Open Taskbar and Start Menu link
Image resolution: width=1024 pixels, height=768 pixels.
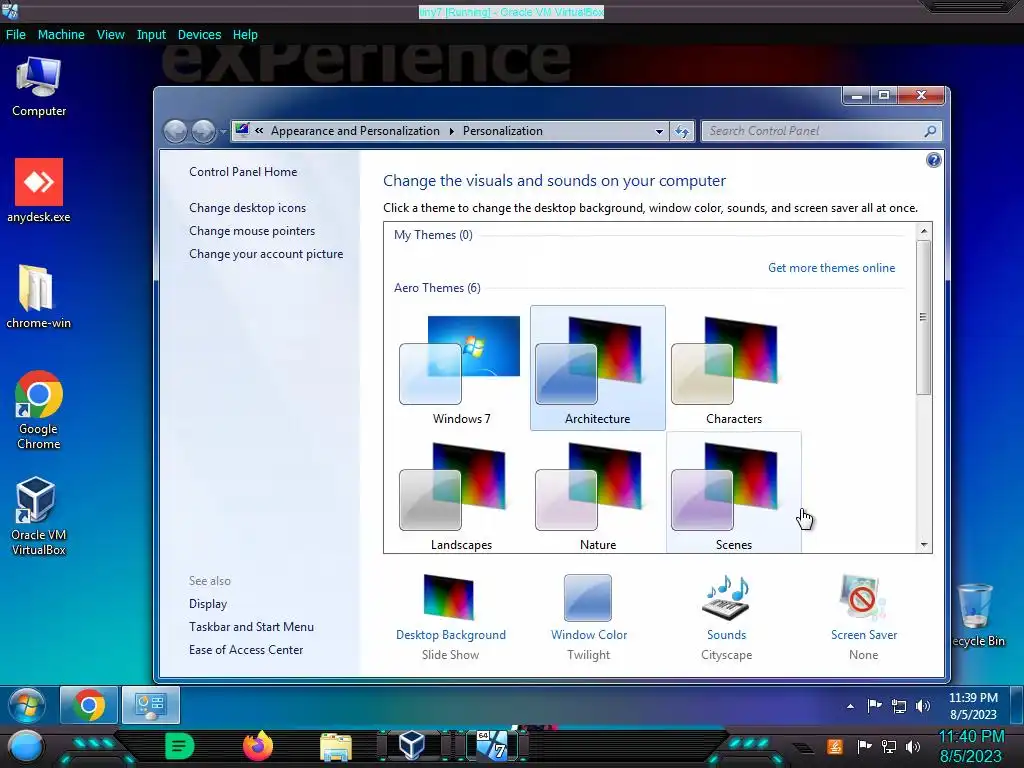251,627
